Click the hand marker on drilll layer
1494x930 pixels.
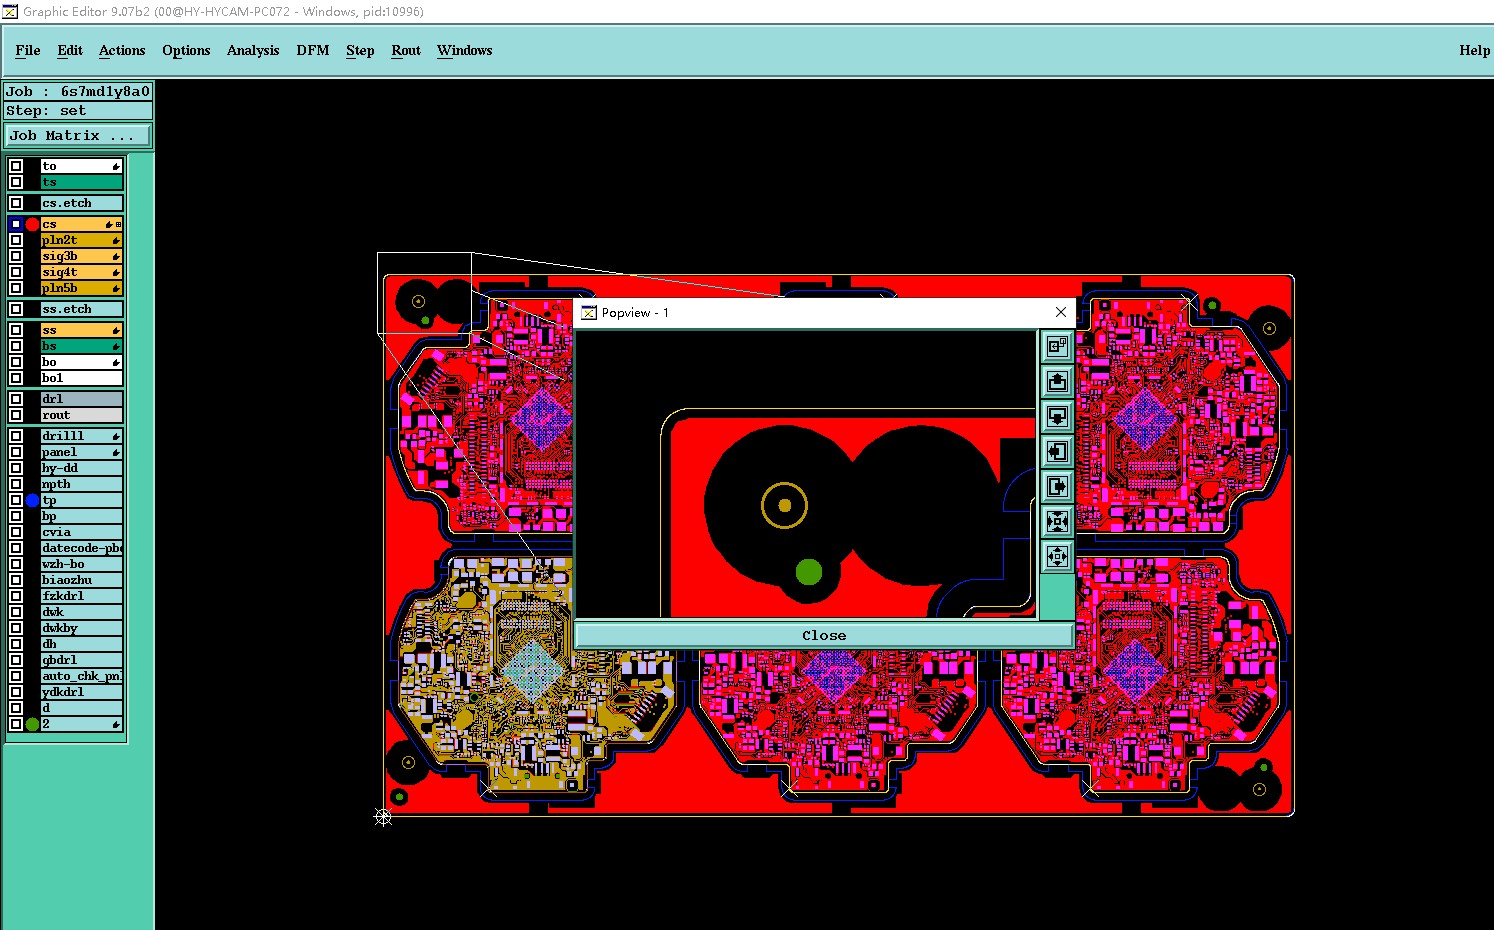click(116, 436)
